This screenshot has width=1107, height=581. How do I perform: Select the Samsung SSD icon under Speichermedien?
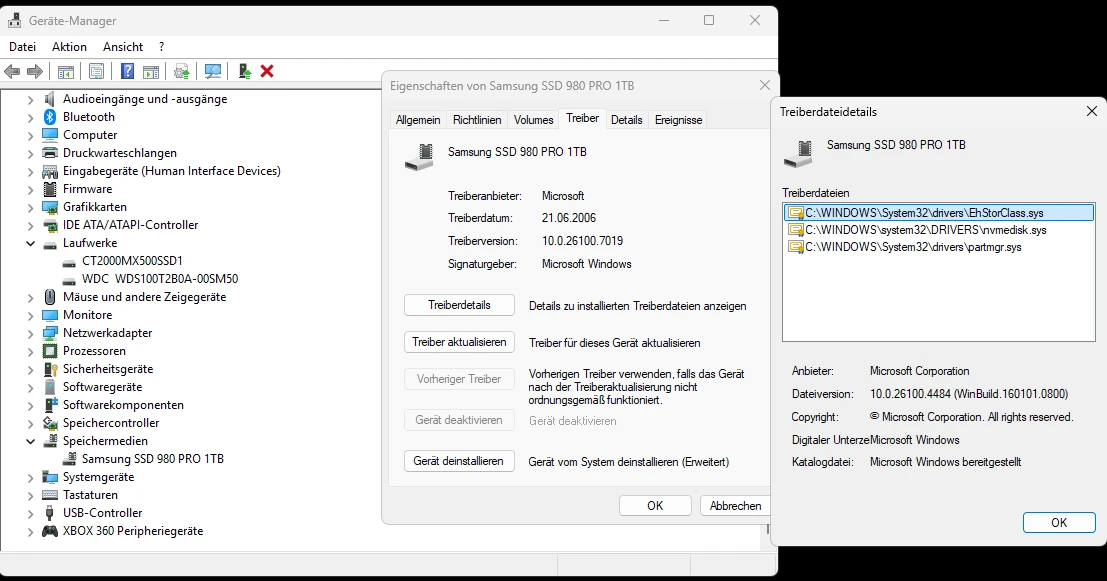(x=68, y=459)
